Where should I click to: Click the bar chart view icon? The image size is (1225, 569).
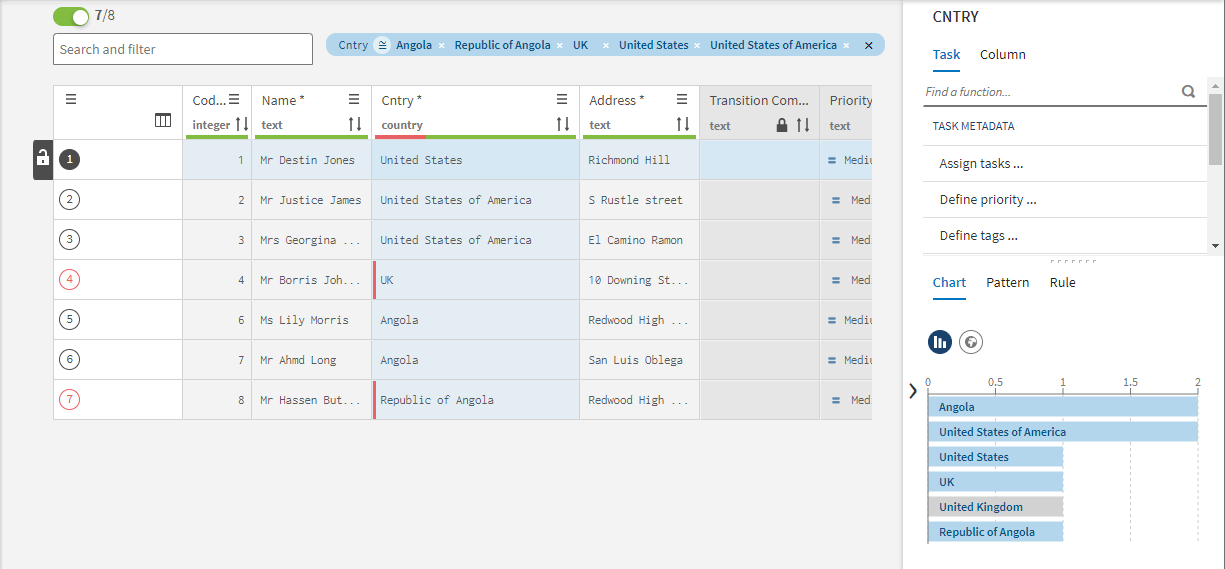[939, 342]
